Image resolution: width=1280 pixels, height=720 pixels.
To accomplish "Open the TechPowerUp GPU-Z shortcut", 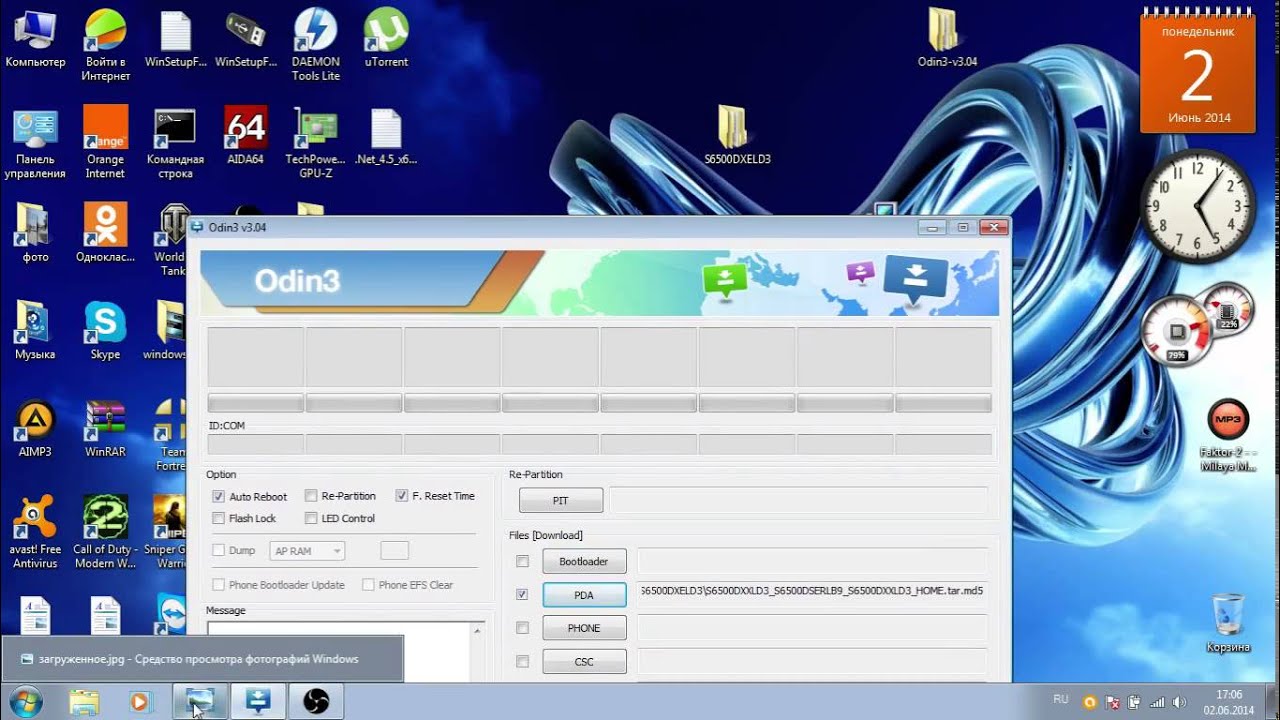I will coord(316,143).
